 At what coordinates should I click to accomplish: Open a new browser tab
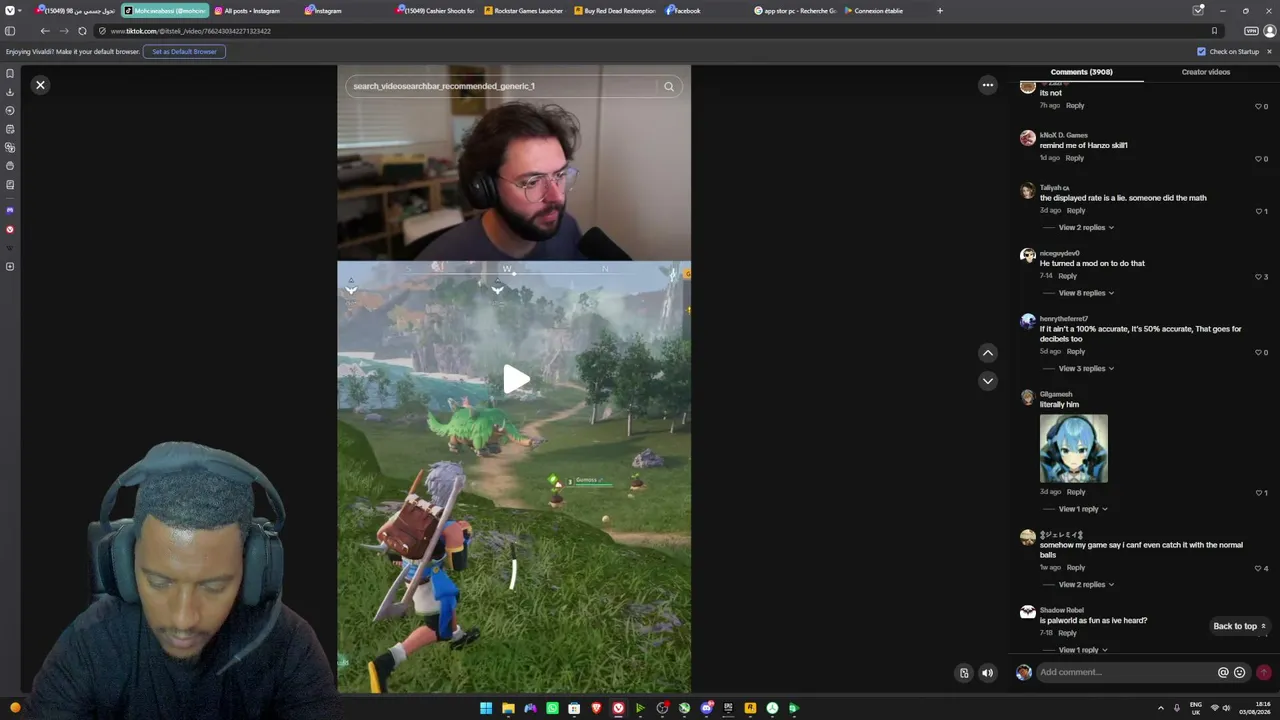tap(939, 11)
